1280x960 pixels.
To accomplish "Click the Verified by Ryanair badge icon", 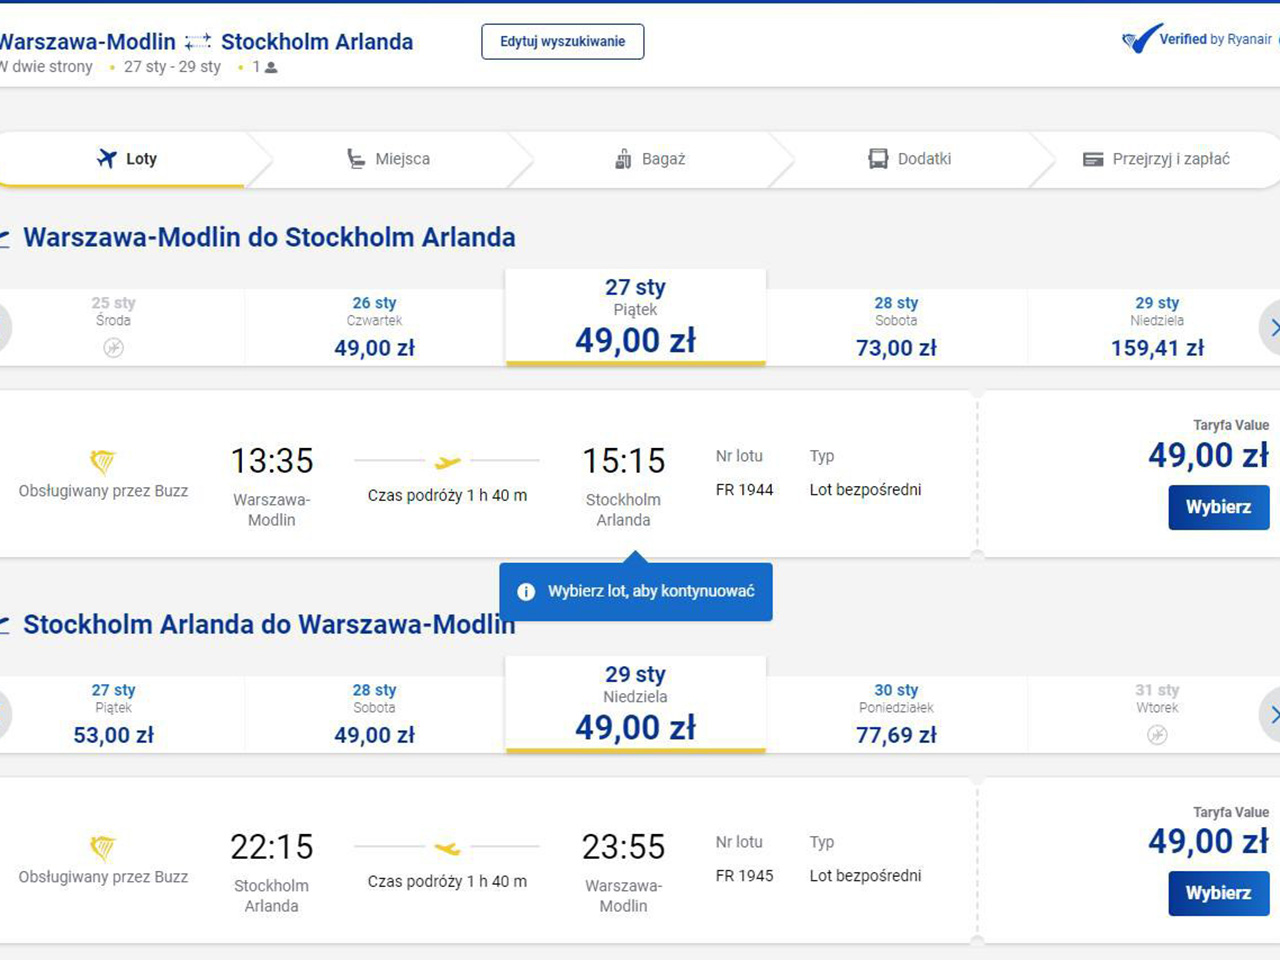I will (1142, 39).
